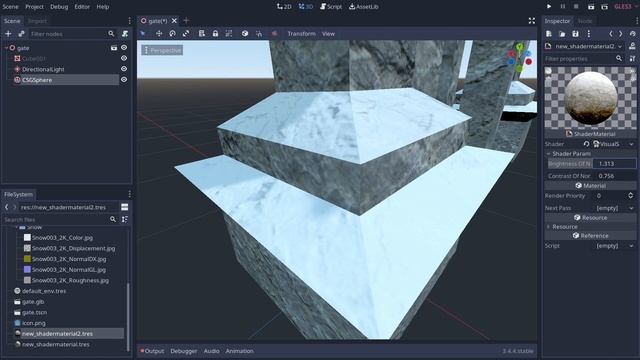Image resolution: width=640 pixels, height=360 pixels.
Task: Switch to Script workspace
Action: tap(331, 7)
